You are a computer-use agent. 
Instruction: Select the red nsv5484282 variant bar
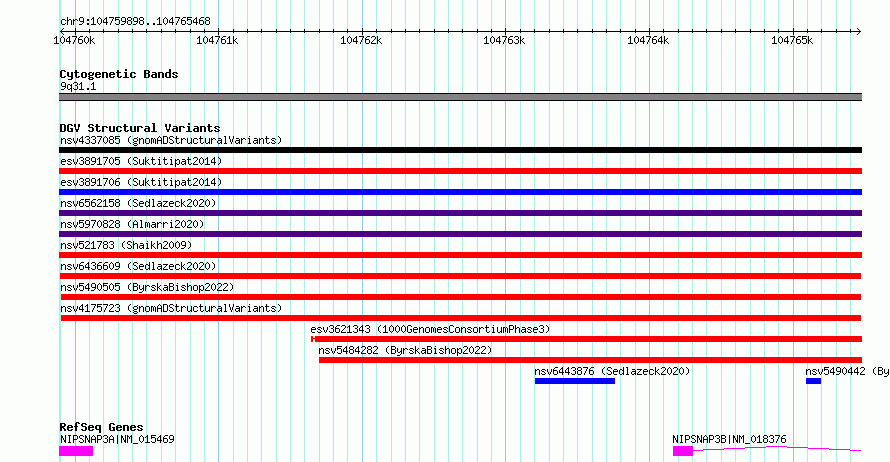click(590, 360)
